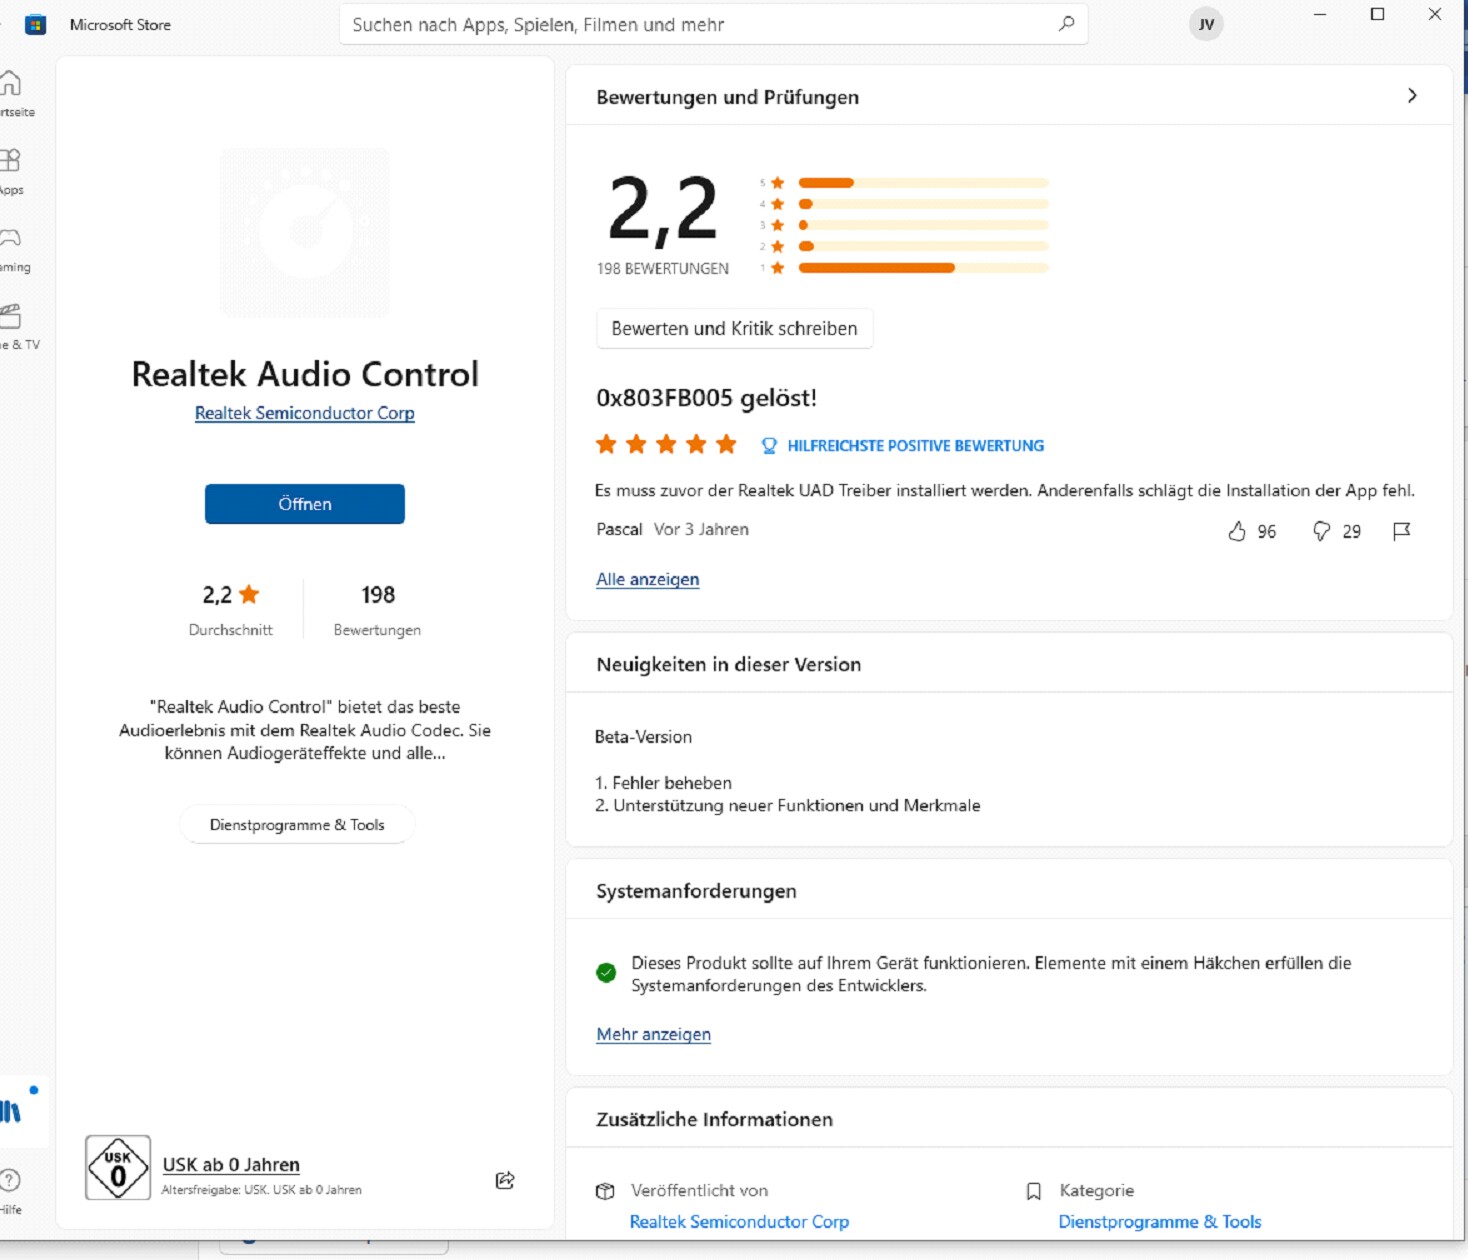Click the search magnifier icon
This screenshot has width=1468, height=1260.
(x=1066, y=24)
